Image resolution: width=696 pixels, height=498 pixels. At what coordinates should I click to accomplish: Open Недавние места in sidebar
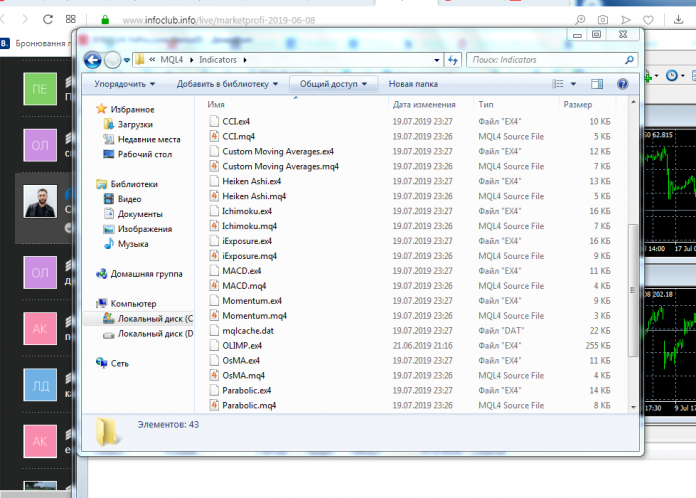point(149,139)
